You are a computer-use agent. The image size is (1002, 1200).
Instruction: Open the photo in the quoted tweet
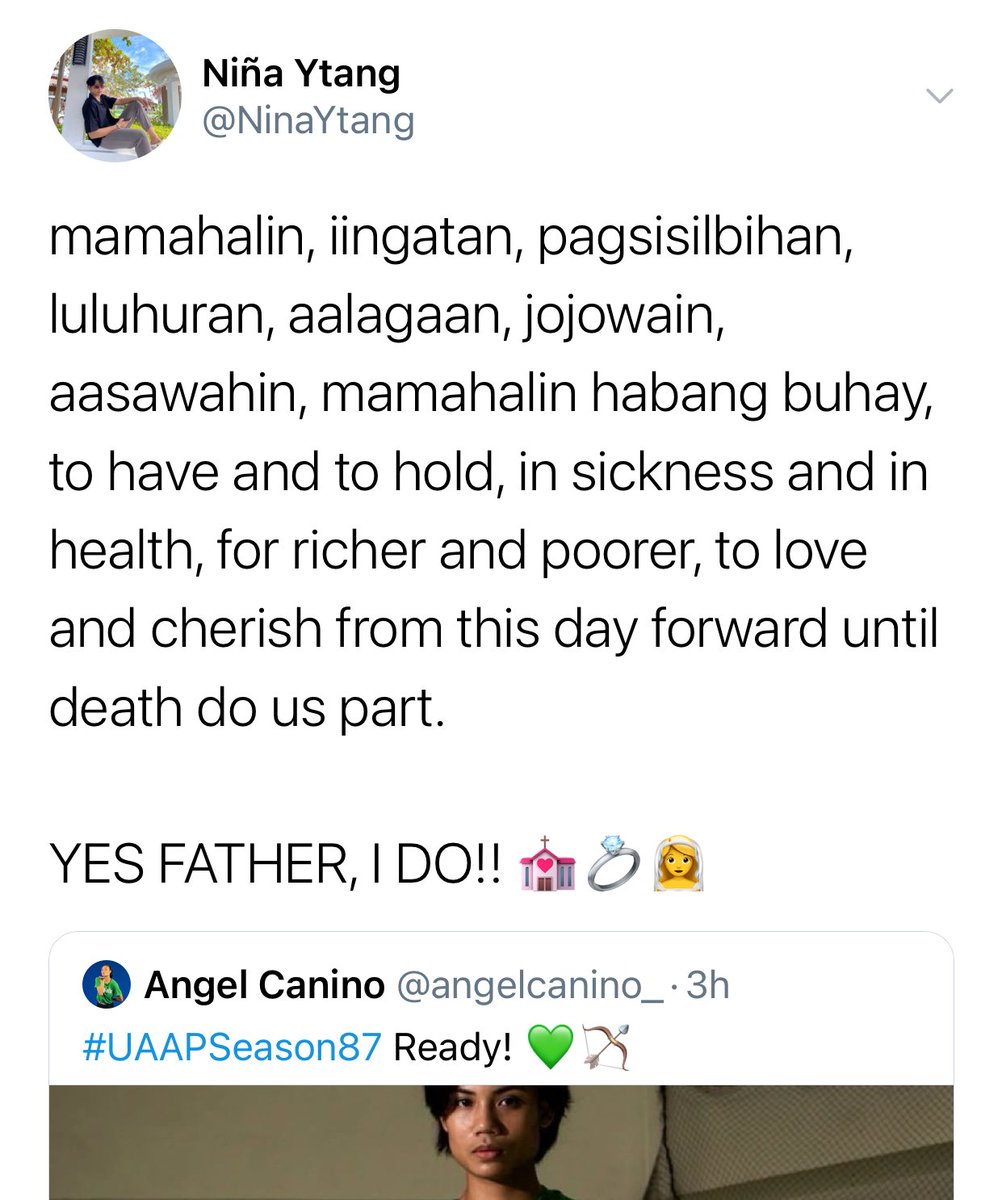501,1143
